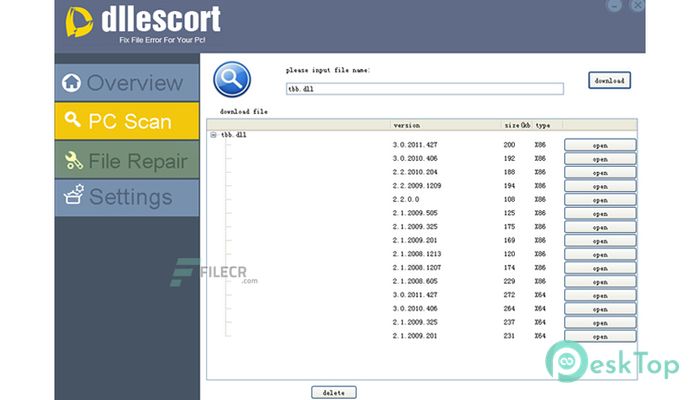This screenshot has height=400, width=700.
Task: Open version 2.1.2008.1213 entry
Action: [600, 254]
